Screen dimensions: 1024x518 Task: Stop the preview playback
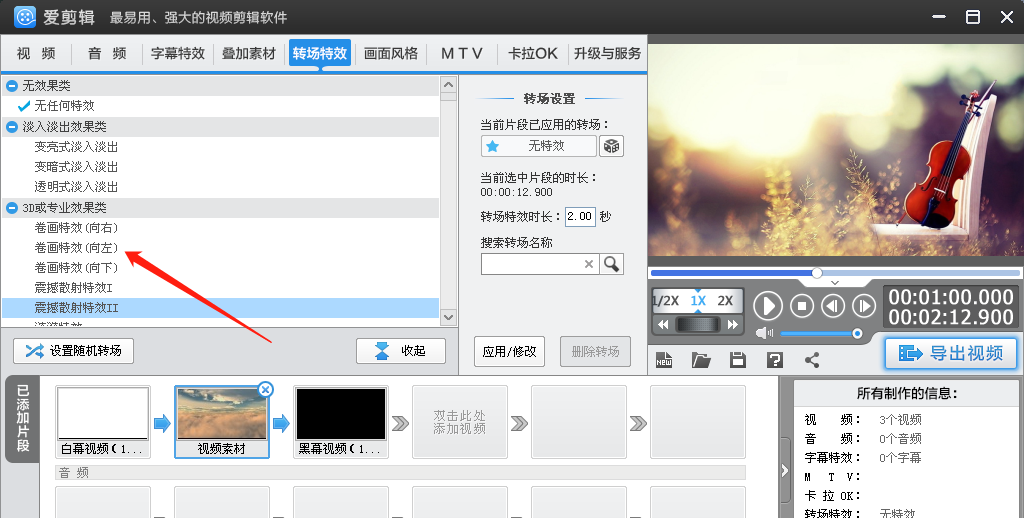(x=802, y=306)
